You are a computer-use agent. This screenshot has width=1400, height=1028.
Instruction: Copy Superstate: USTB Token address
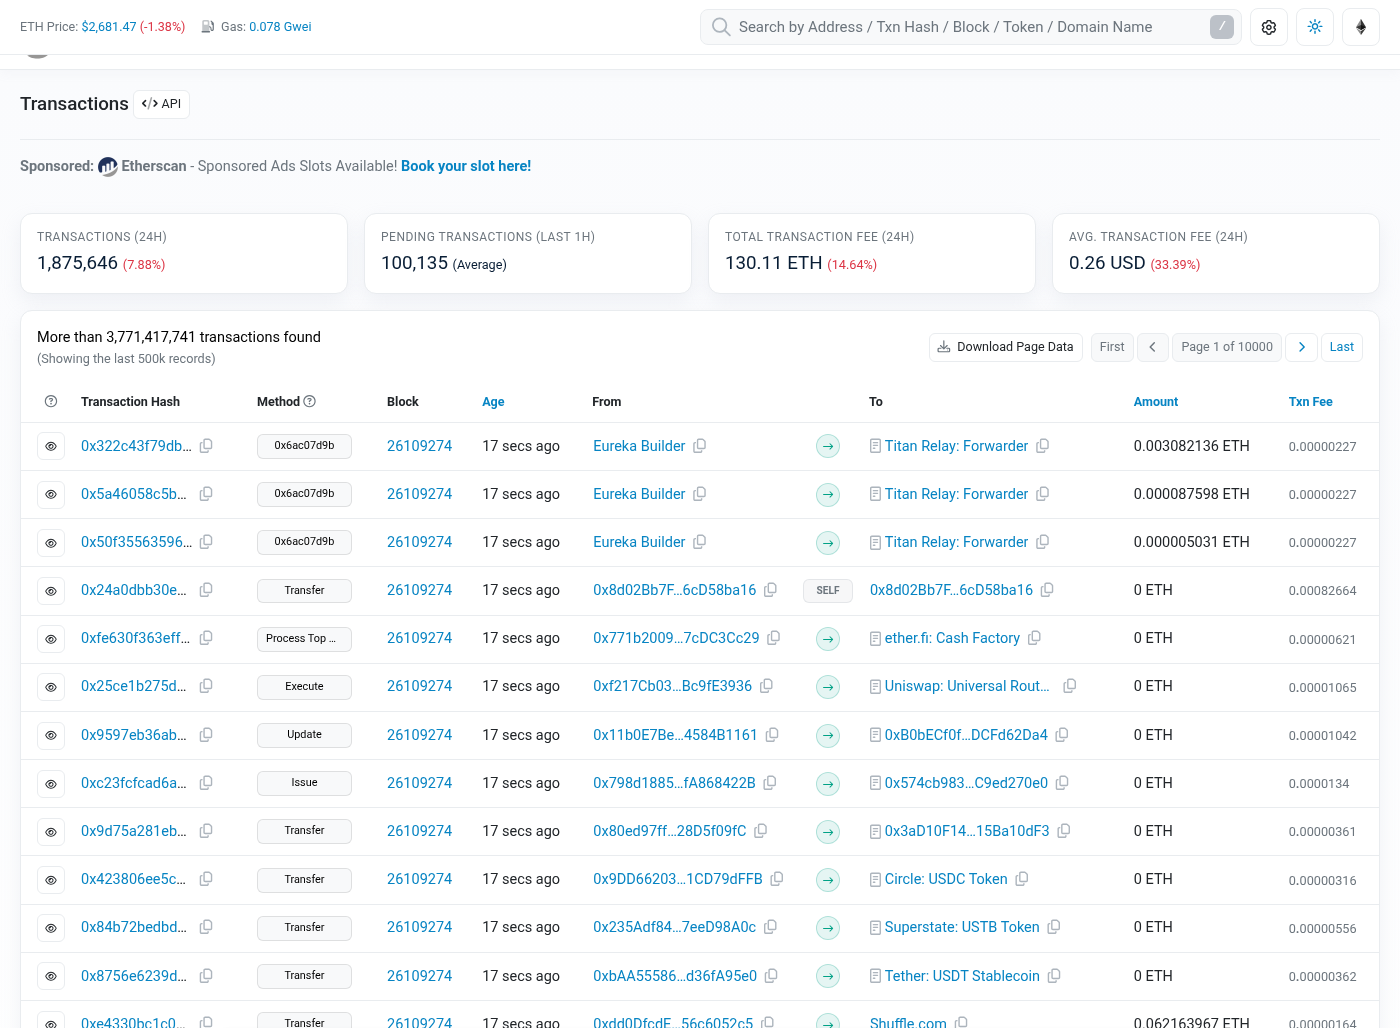point(1054,927)
